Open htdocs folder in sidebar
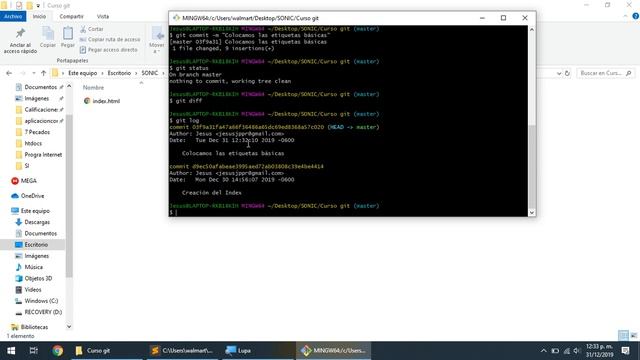Screen dimensions: 640x360 coord(29,143)
